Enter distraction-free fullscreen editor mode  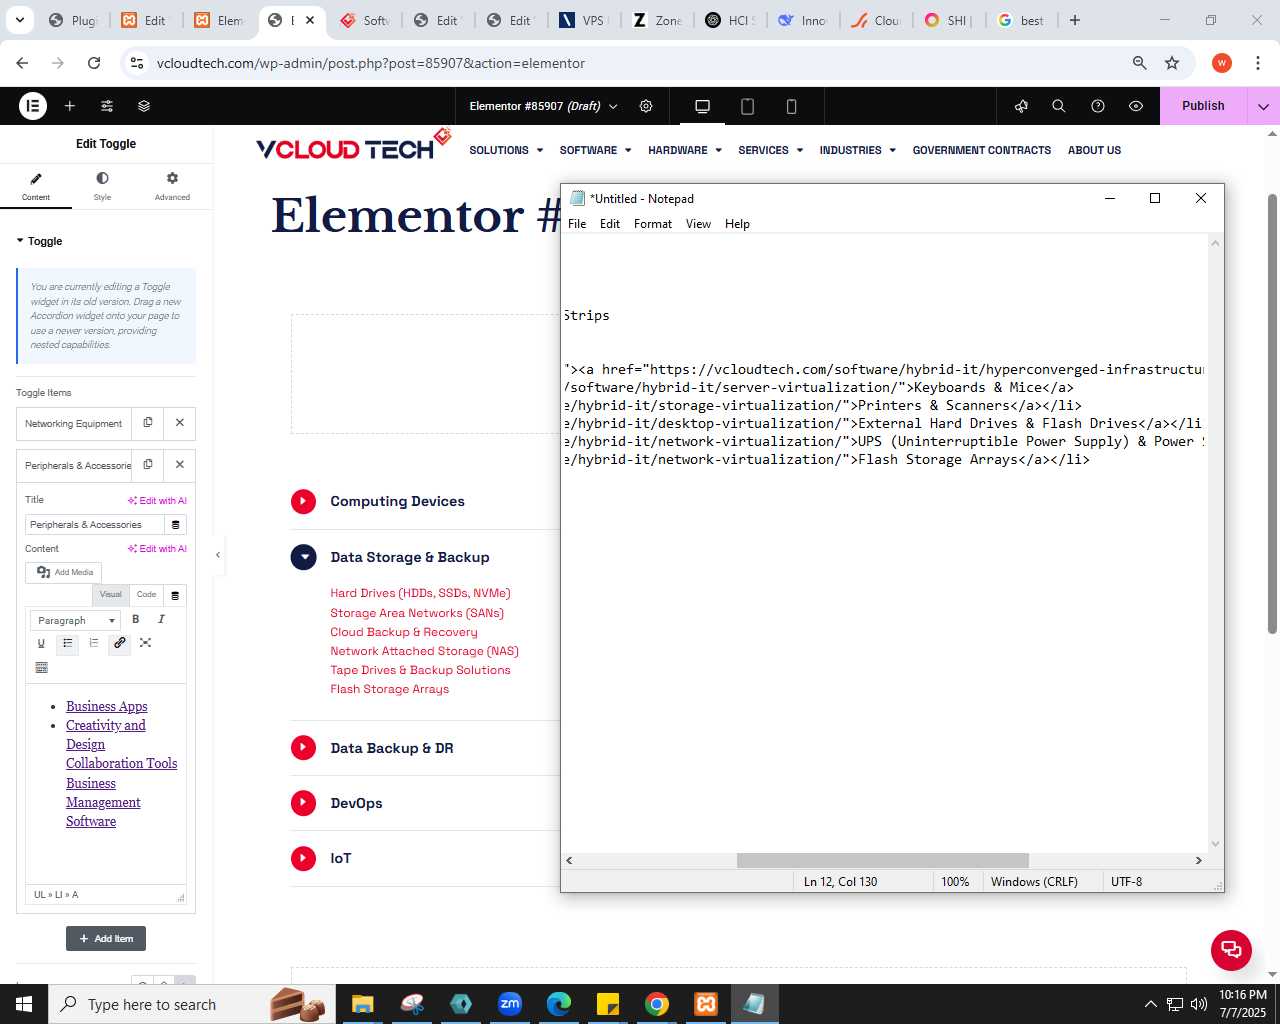pyautogui.click(x=145, y=643)
